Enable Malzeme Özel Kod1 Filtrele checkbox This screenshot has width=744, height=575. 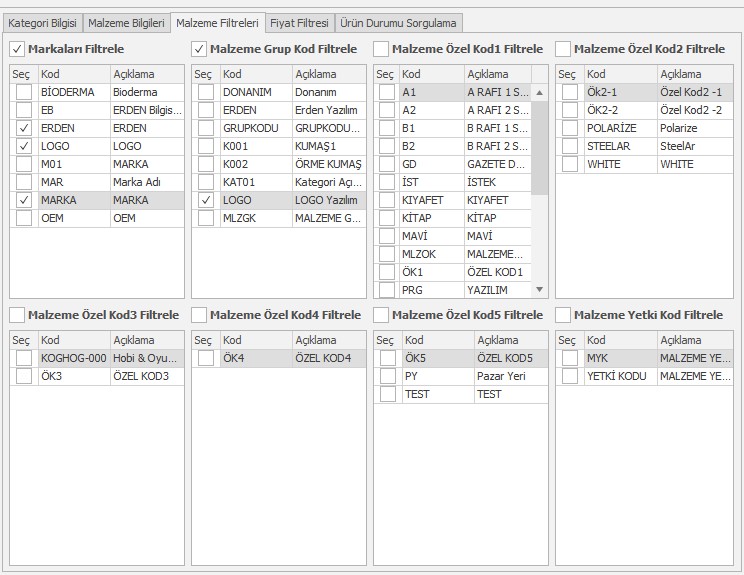(x=381, y=49)
